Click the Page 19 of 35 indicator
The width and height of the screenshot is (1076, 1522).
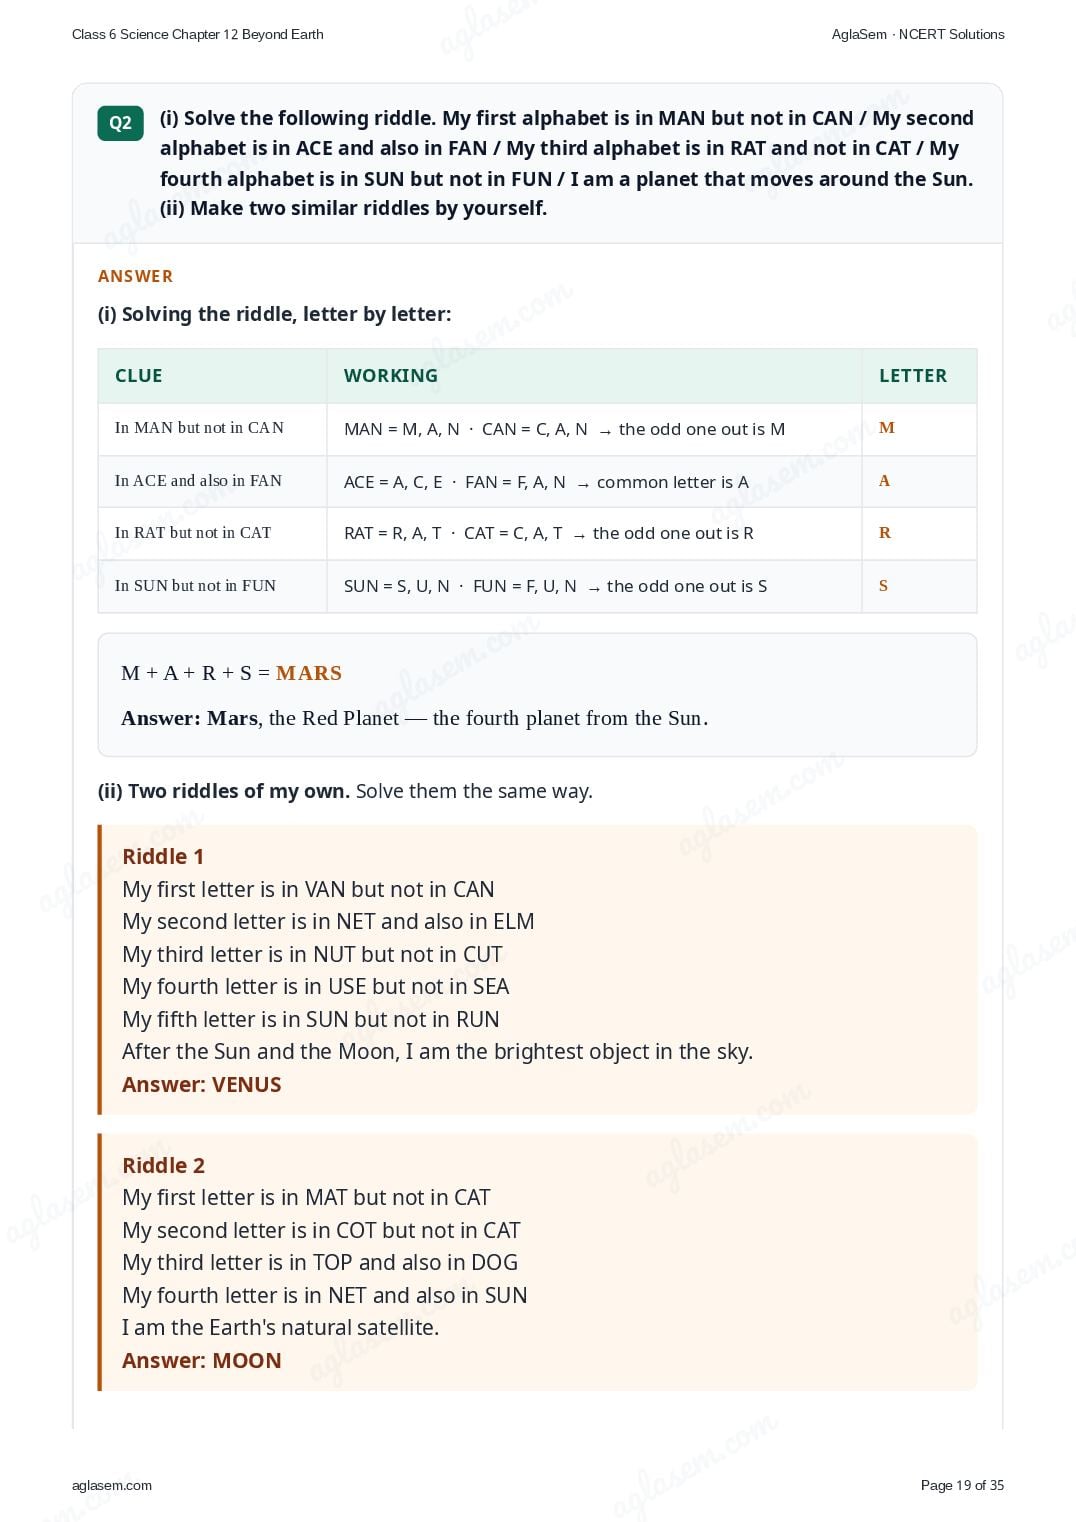tap(962, 1485)
